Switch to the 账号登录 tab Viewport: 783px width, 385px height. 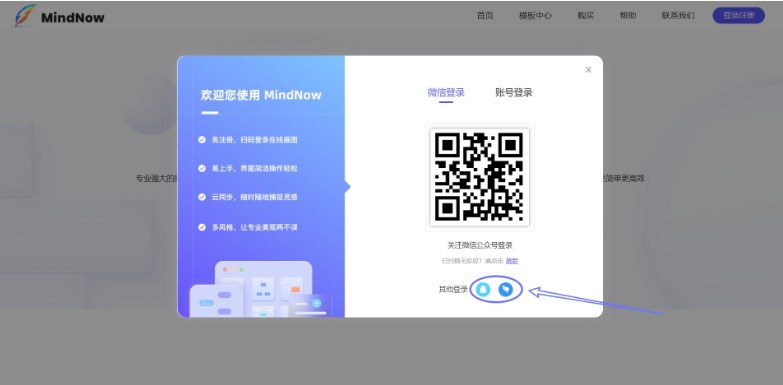pyautogui.click(x=513, y=92)
